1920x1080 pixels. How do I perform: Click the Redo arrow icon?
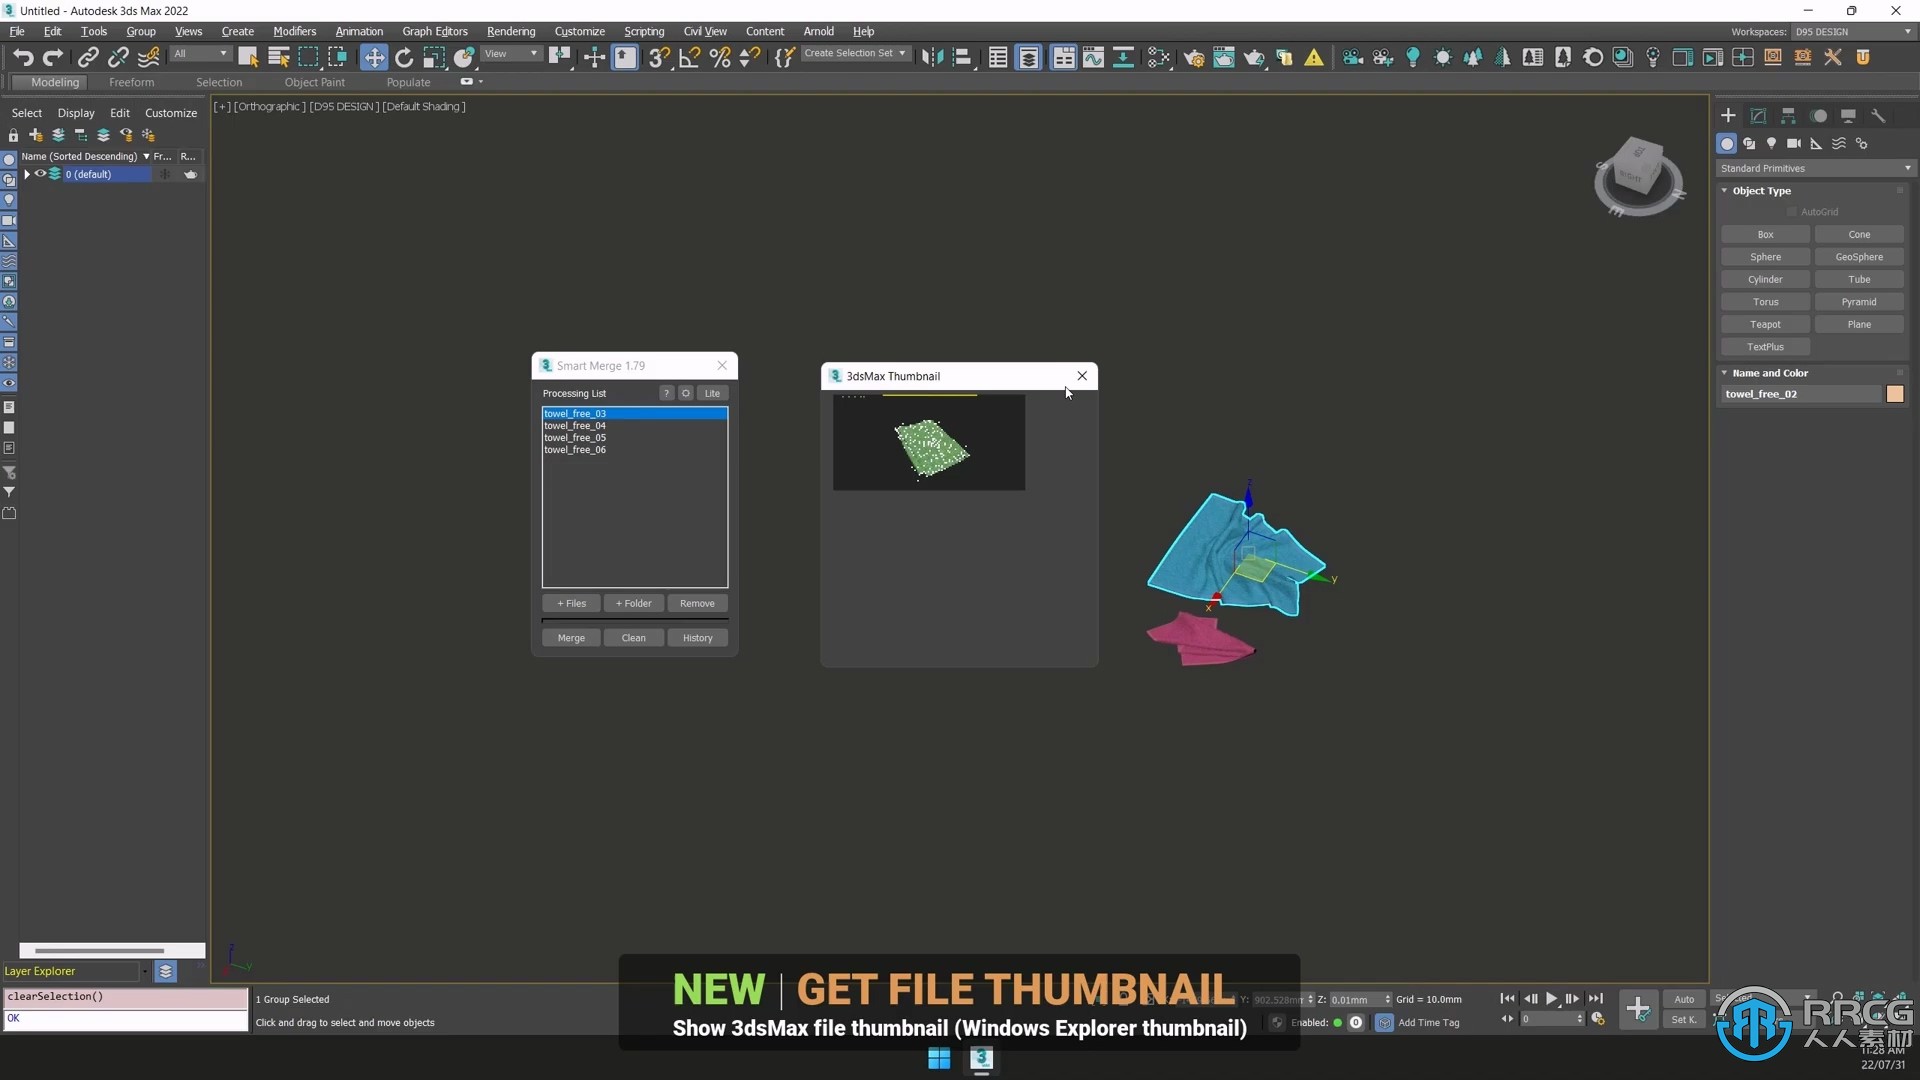click(x=54, y=57)
